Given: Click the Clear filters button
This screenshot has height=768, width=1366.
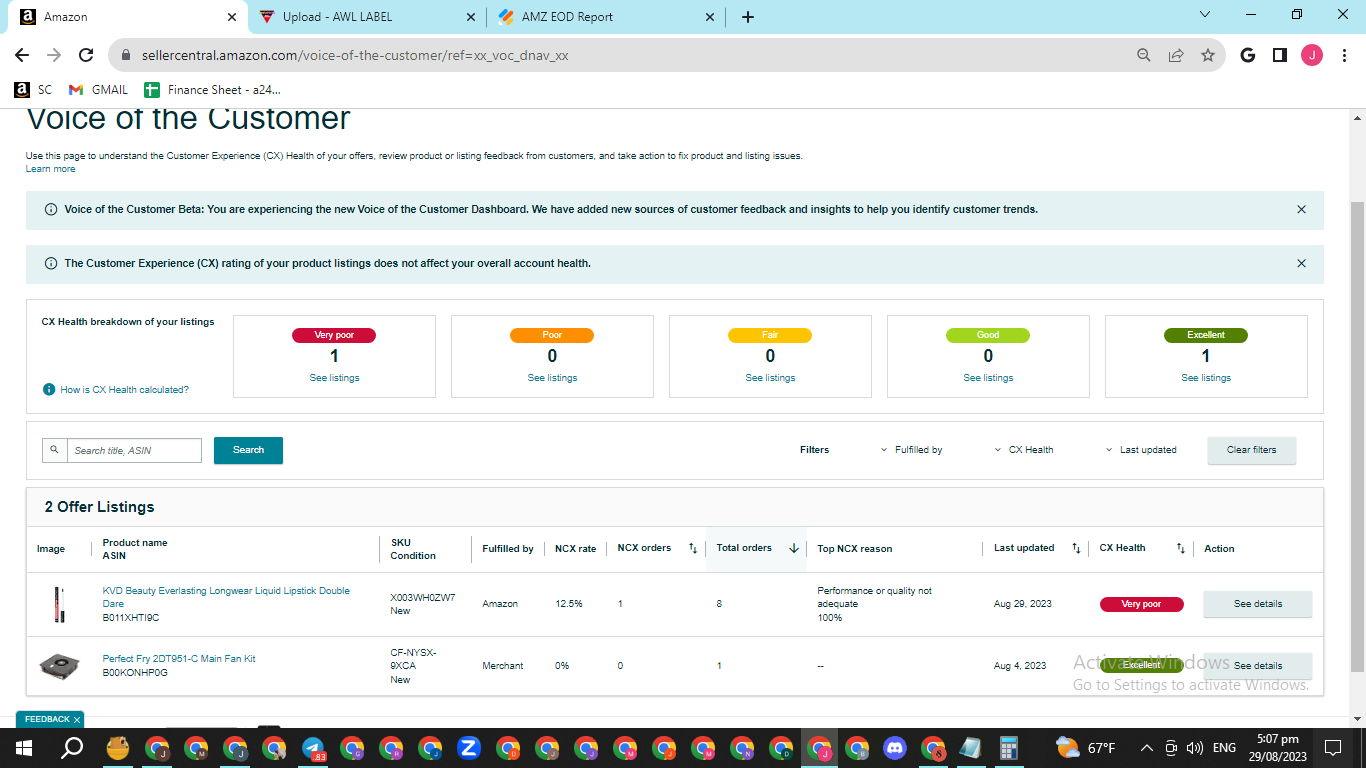Looking at the screenshot, I should (1251, 450).
